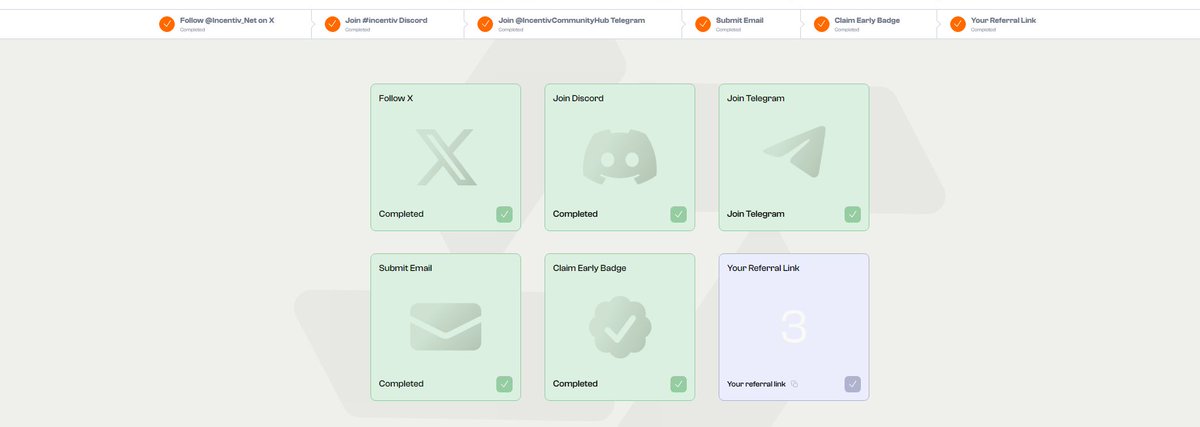Toggle the checkbox in the Join Telegram card
The height and width of the screenshot is (427, 1200).
(x=852, y=214)
